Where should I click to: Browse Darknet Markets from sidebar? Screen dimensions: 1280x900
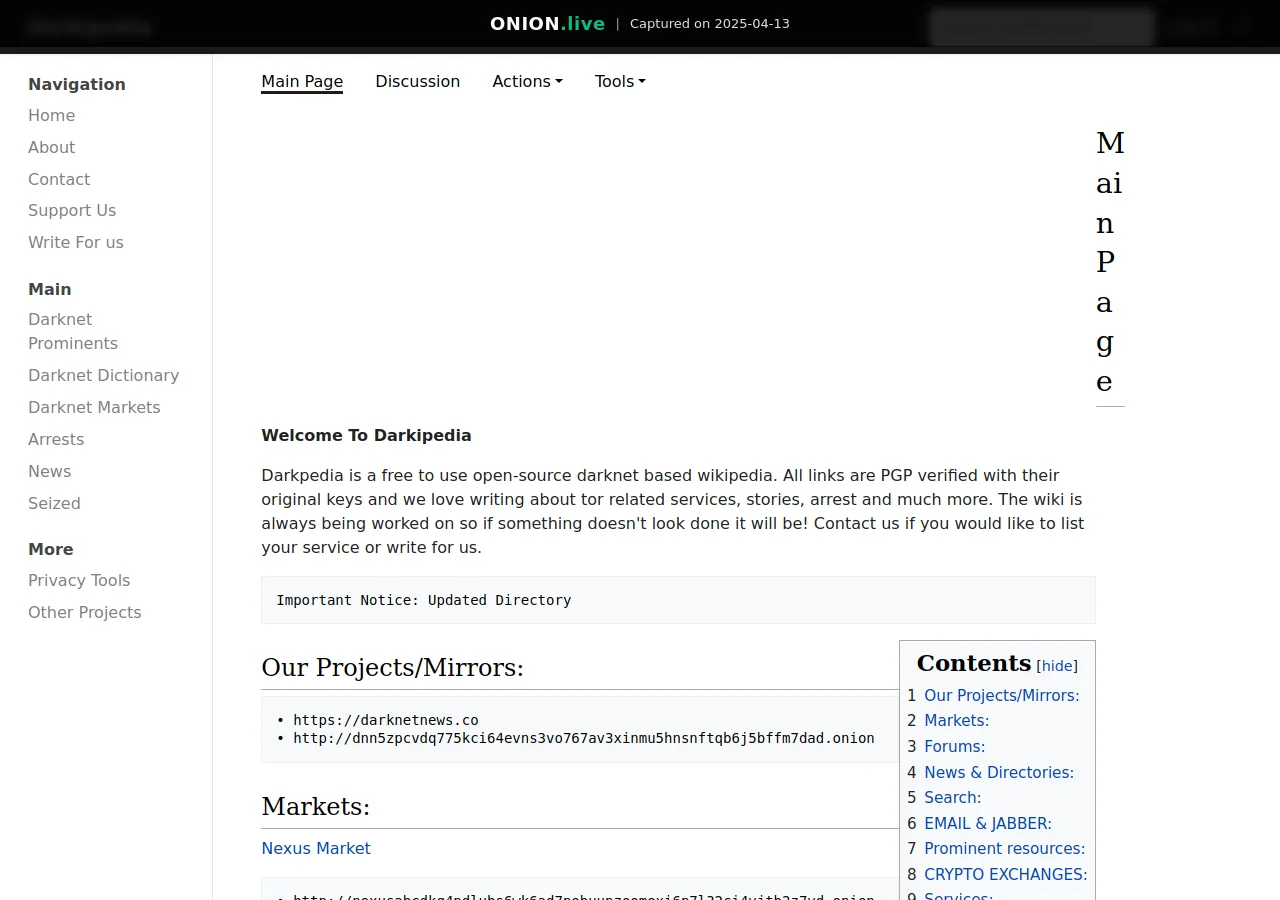click(94, 407)
